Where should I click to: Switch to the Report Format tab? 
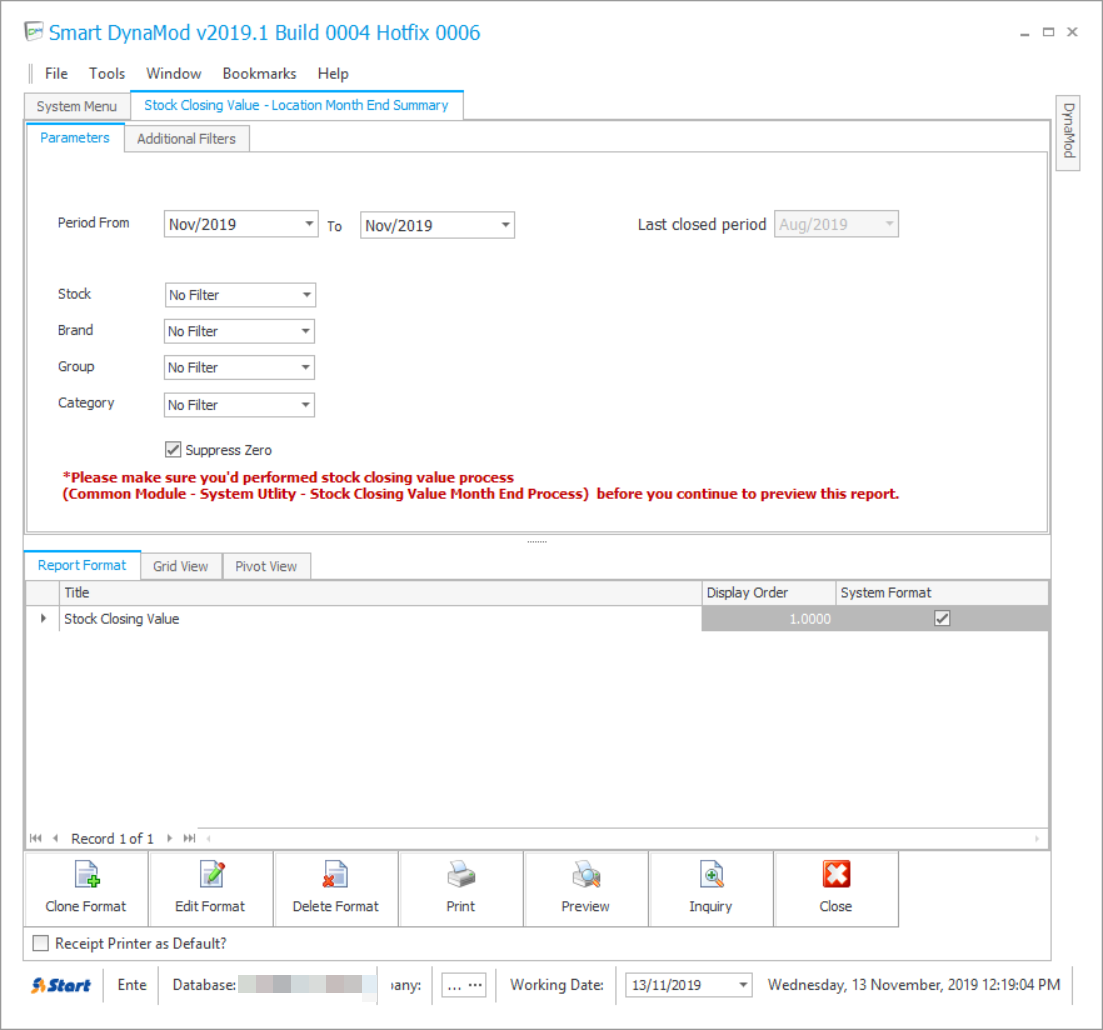tap(82, 565)
